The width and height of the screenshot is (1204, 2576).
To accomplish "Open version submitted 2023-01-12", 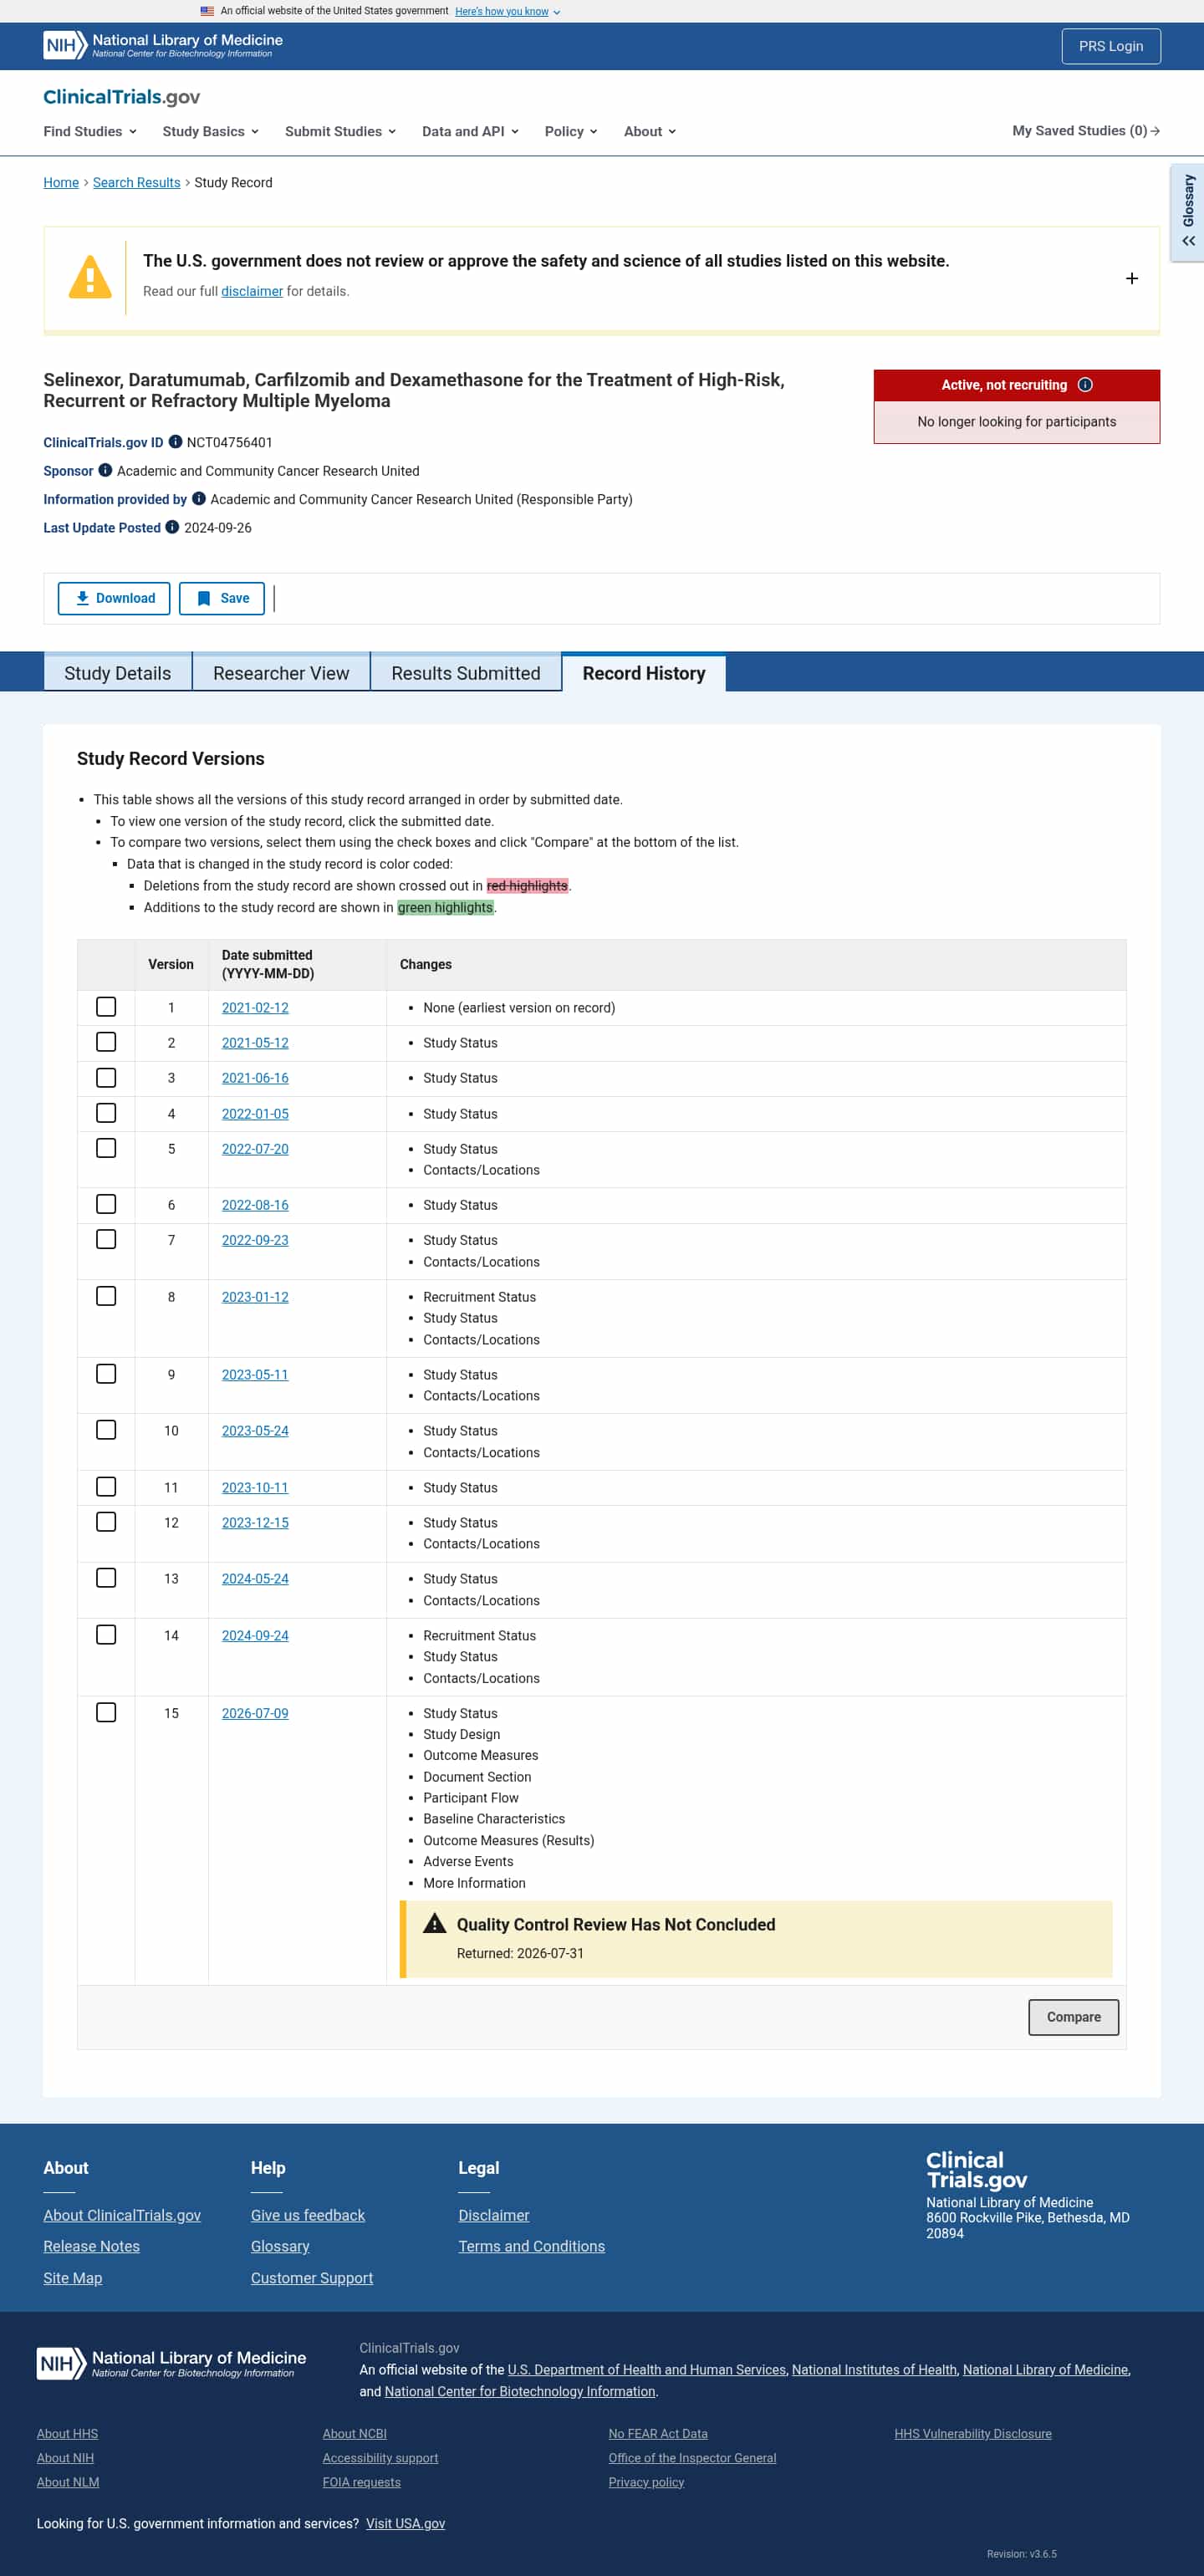I will 255,1296.
